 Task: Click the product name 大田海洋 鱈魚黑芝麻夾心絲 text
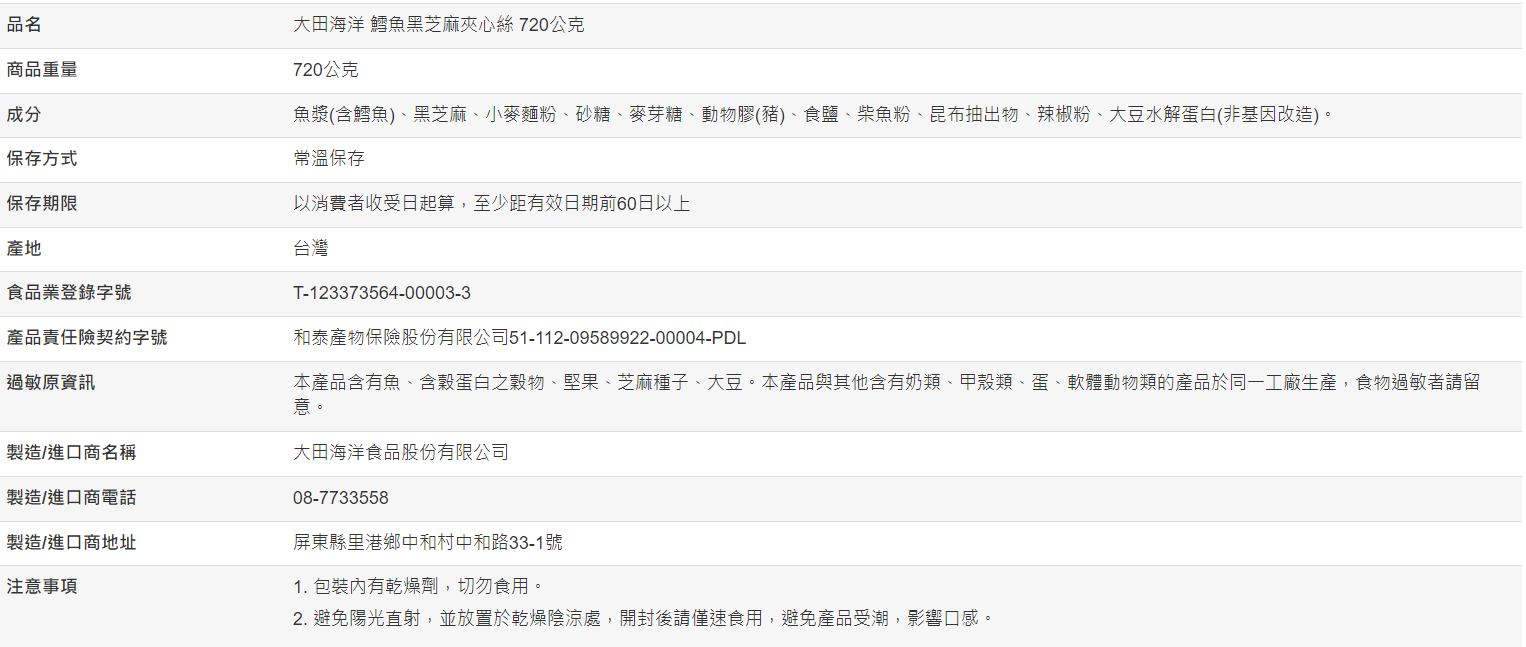click(438, 25)
